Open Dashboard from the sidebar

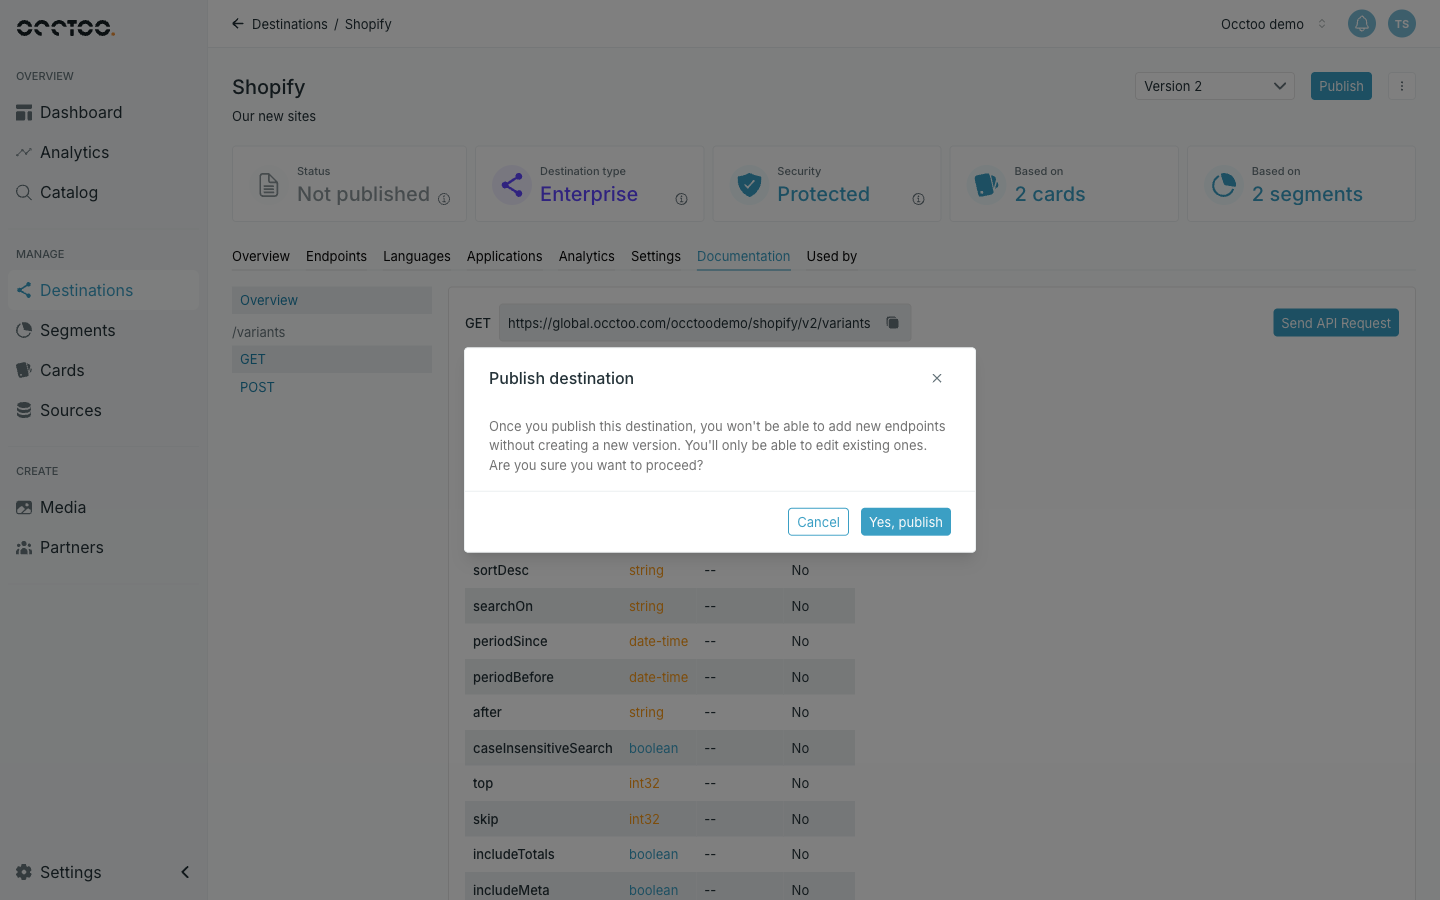pos(103,112)
